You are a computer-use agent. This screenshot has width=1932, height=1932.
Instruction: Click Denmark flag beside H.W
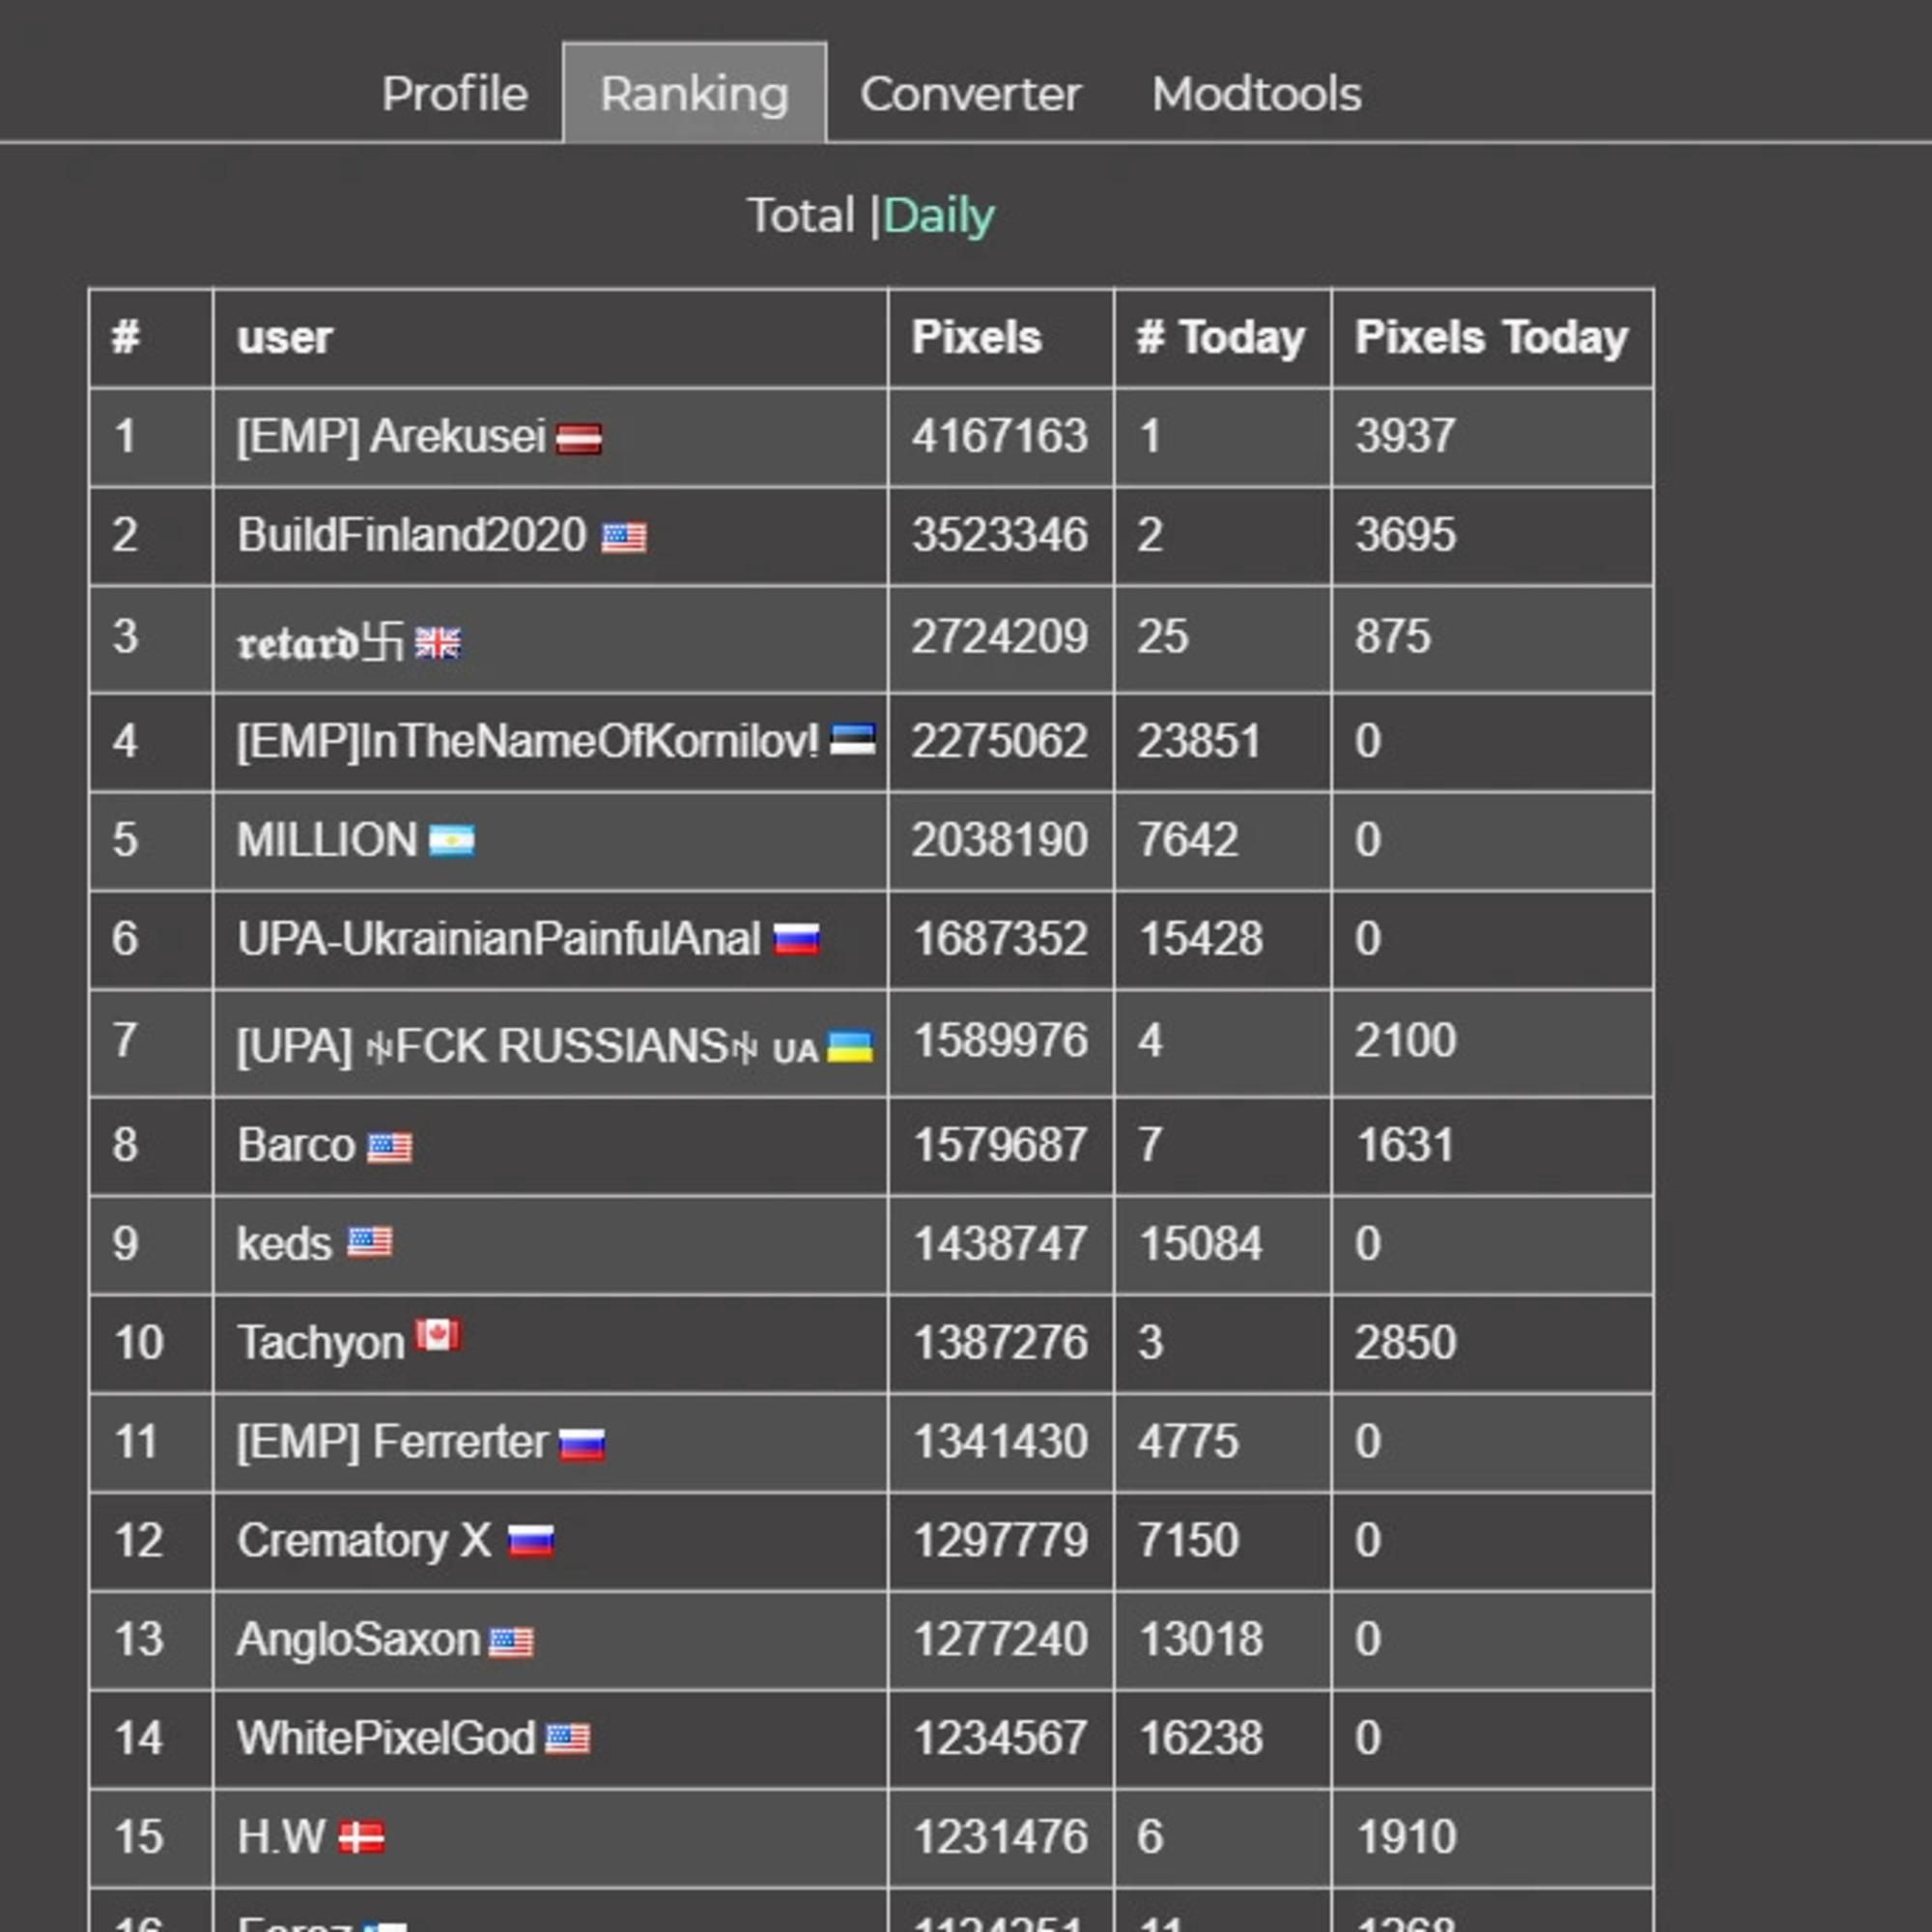(x=361, y=1838)
